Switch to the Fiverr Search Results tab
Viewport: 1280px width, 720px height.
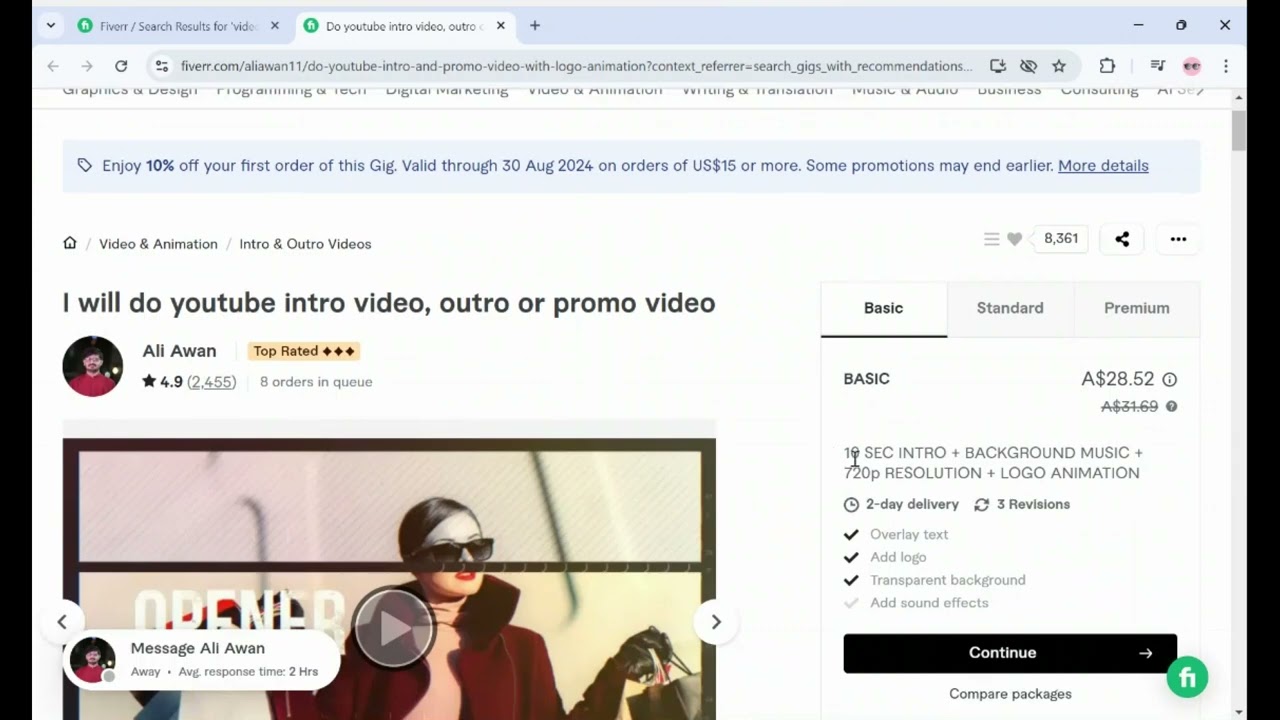pyautogui.click(x=178, y=26)
